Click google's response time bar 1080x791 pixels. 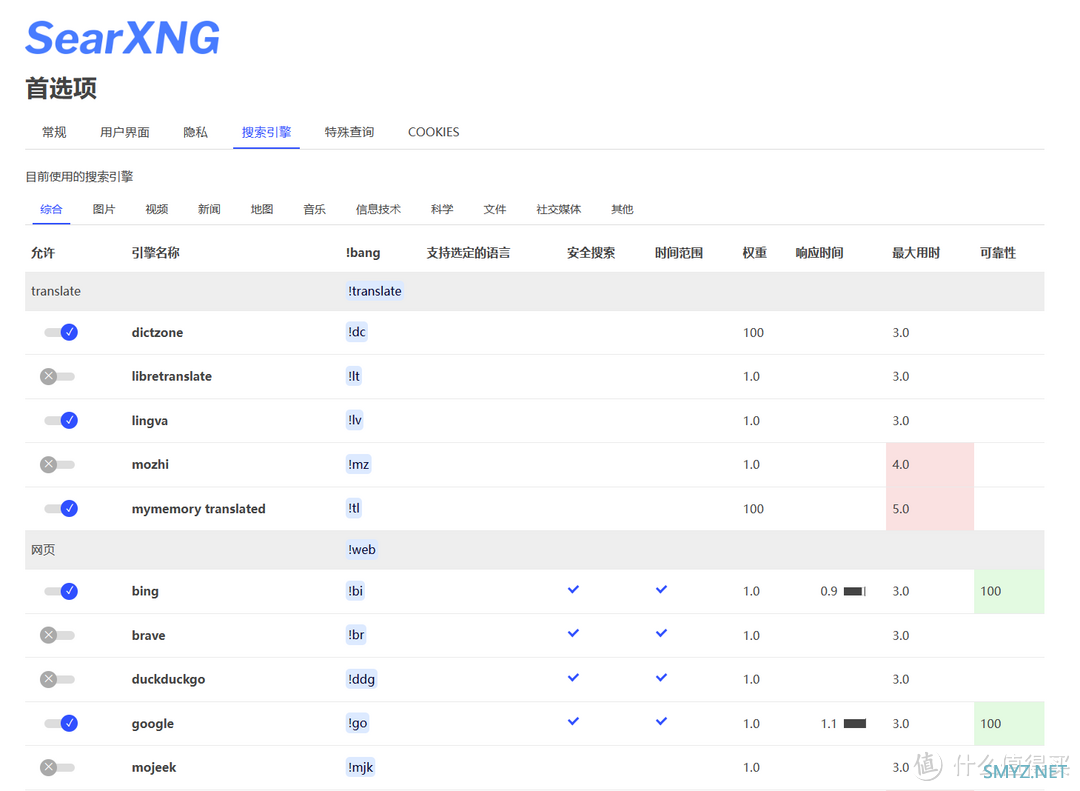[x=855, y=723]
